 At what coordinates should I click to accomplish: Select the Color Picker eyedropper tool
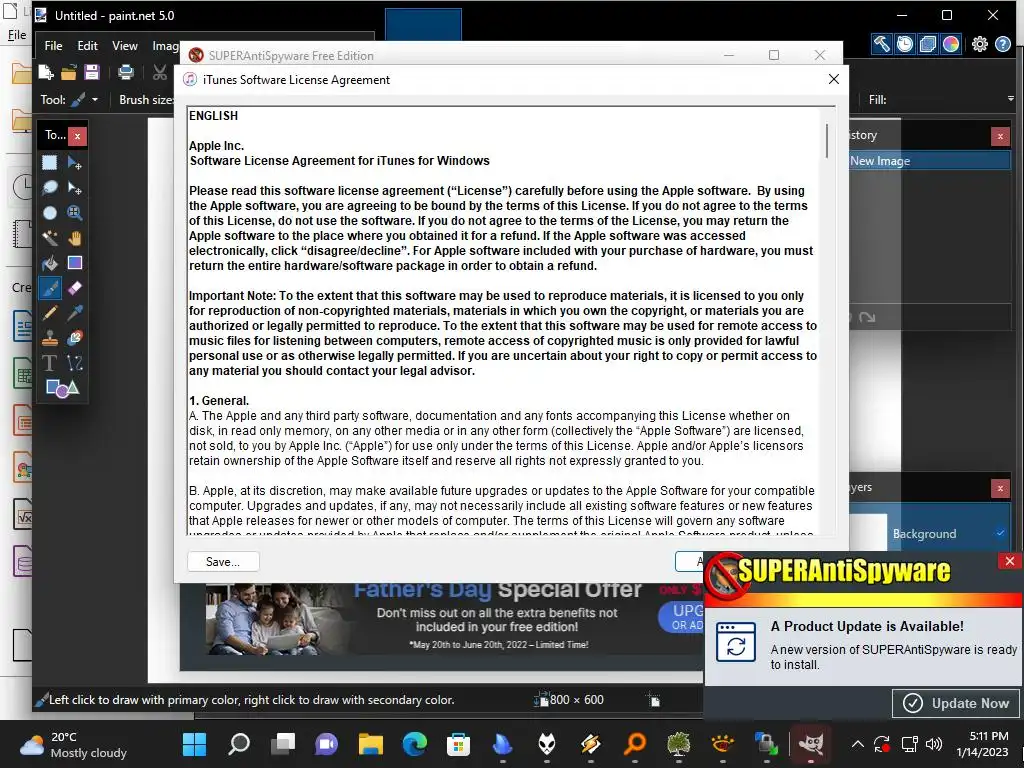[x=75, y=313]
